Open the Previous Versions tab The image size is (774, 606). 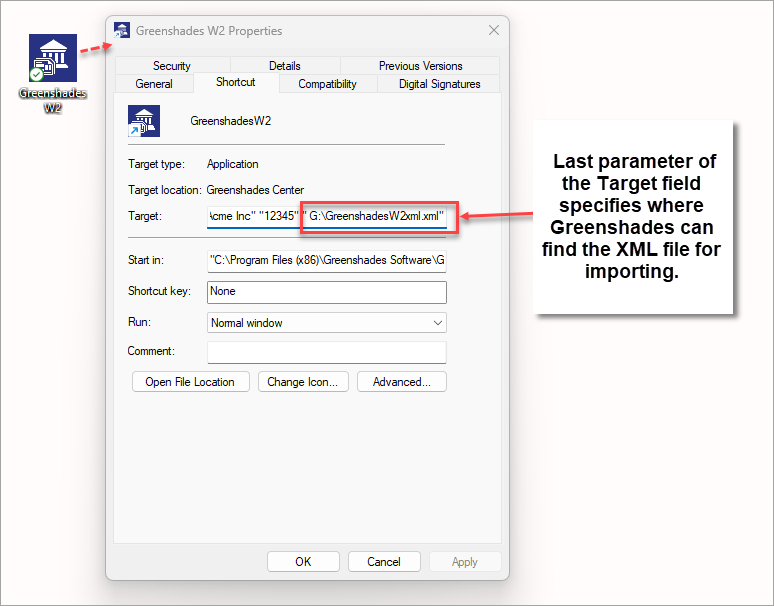[x=421, y=66]
